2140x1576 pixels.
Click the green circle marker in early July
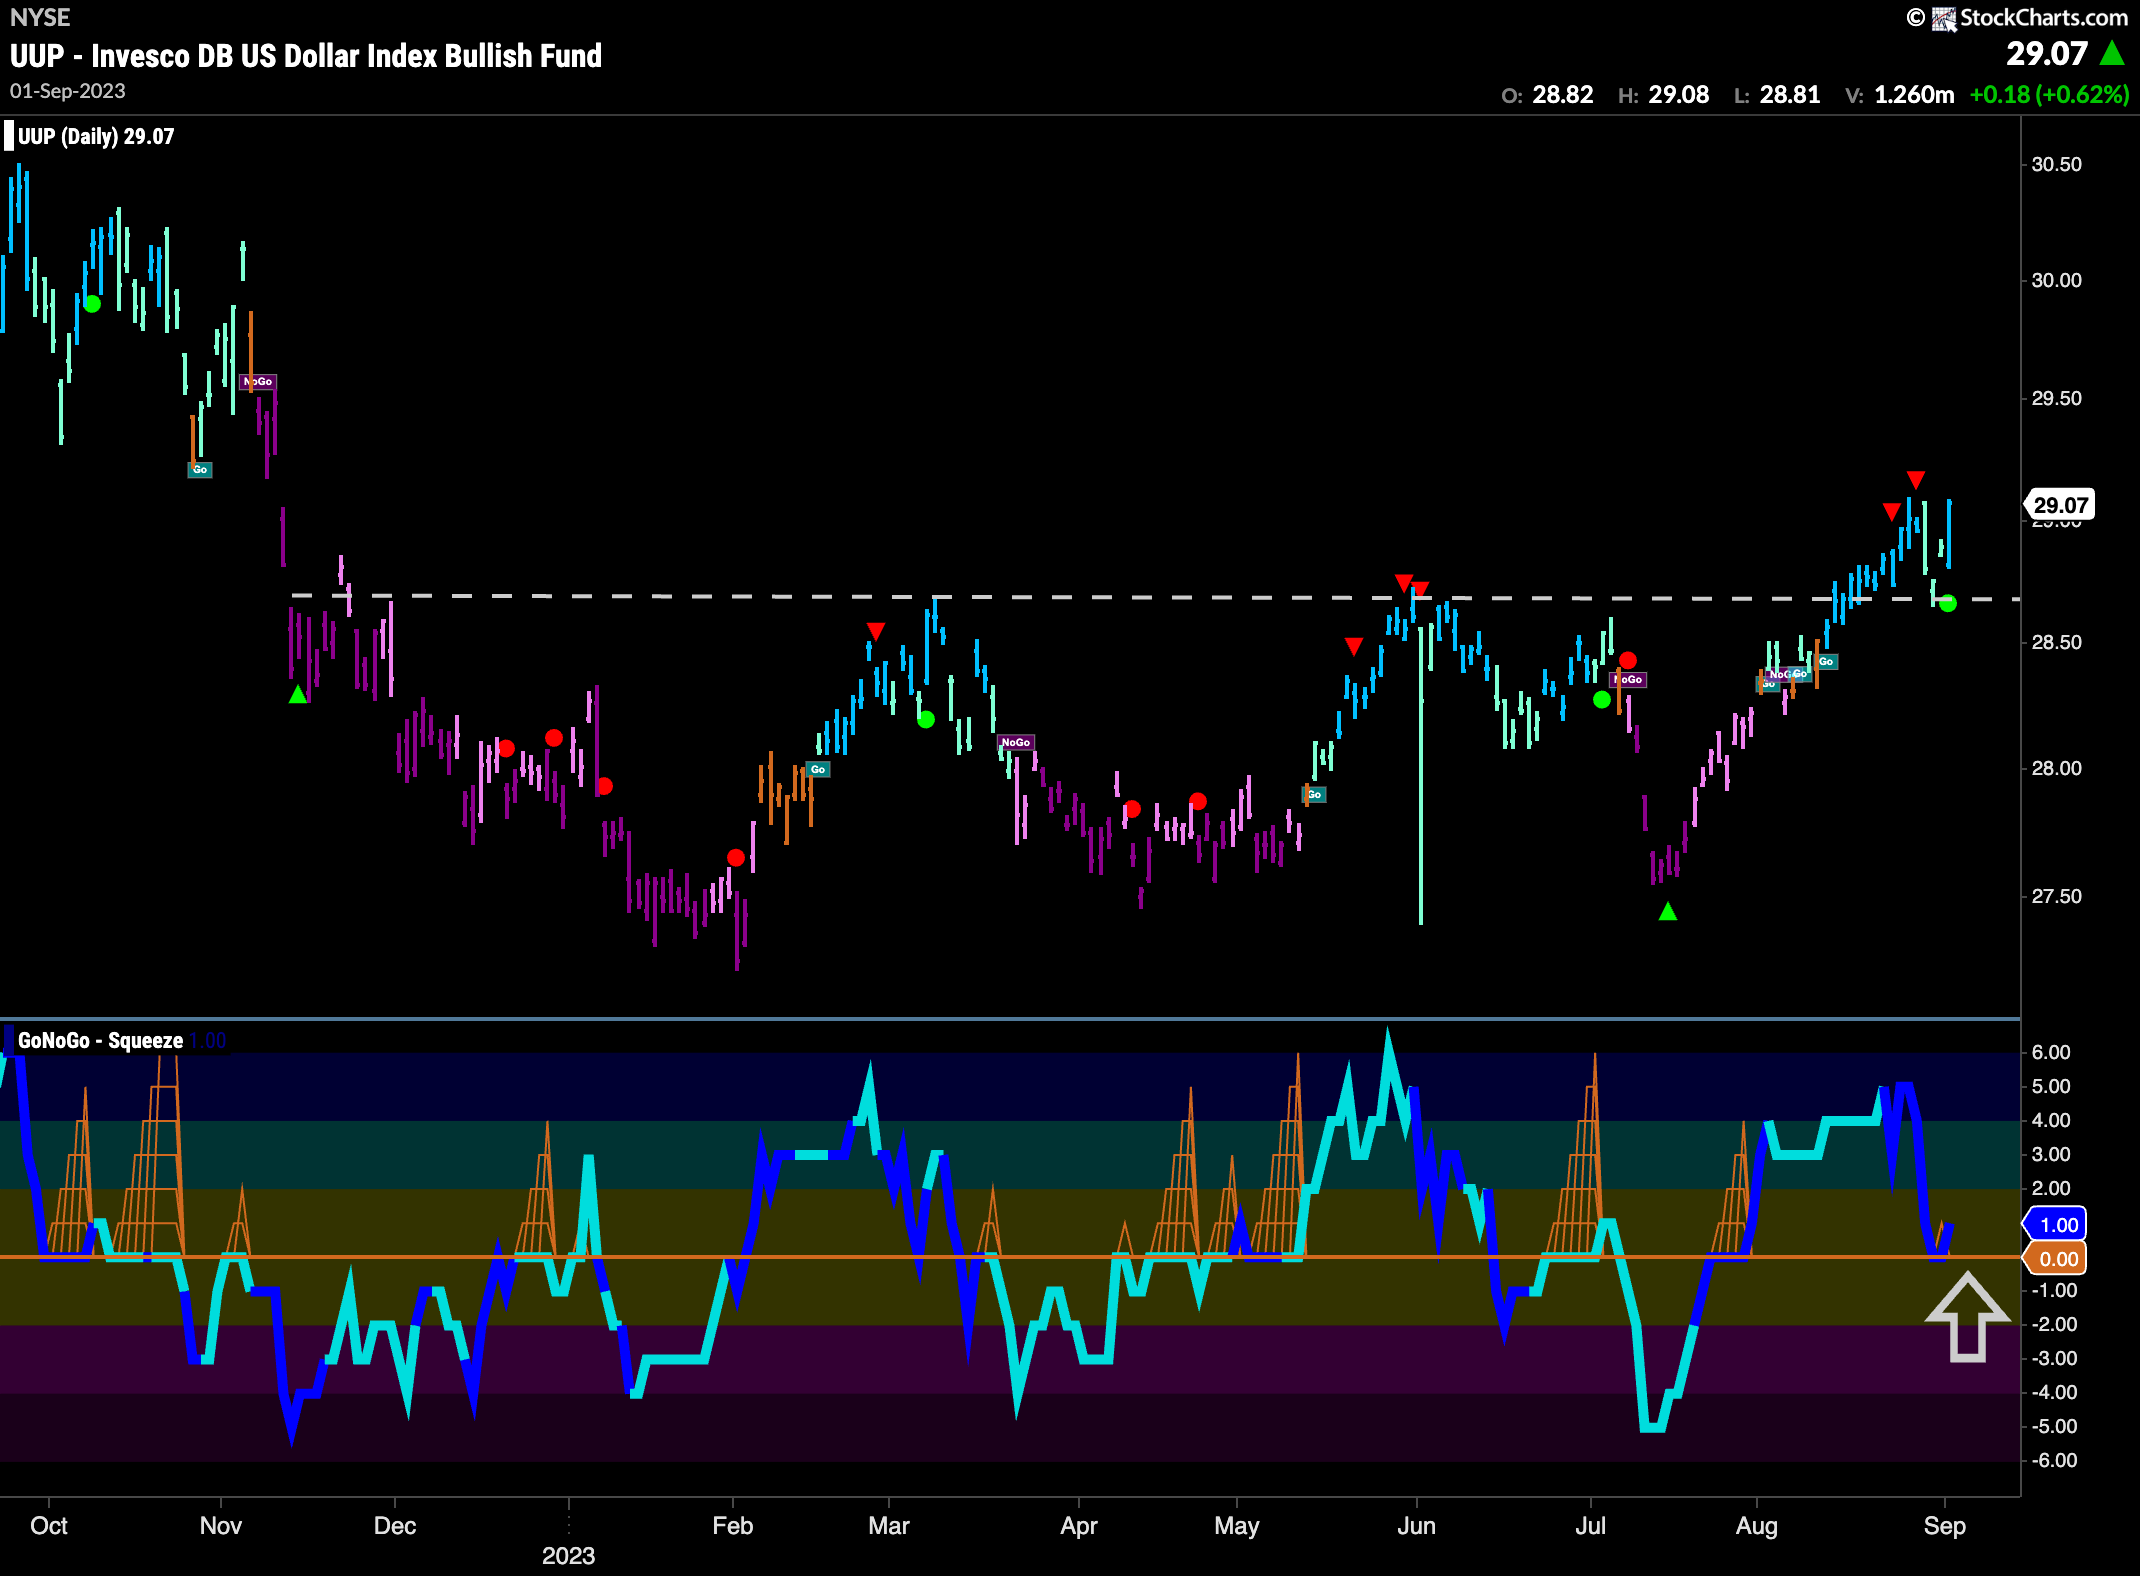[x=1602, y=700]
